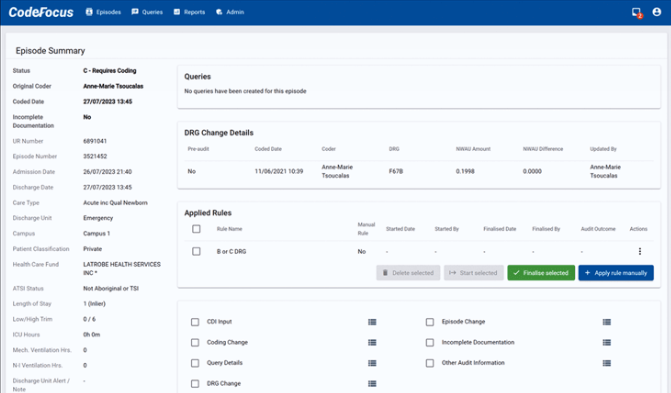This screenshot has width=671, height=393.
Task: Click the Episode Summary heading
Action: click(x=50, y=51)
